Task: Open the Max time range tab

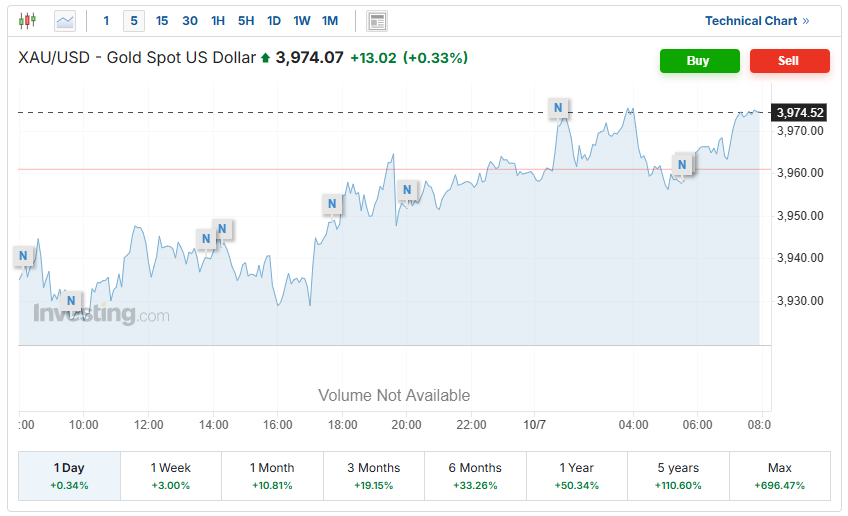Action: pos(779,475)
